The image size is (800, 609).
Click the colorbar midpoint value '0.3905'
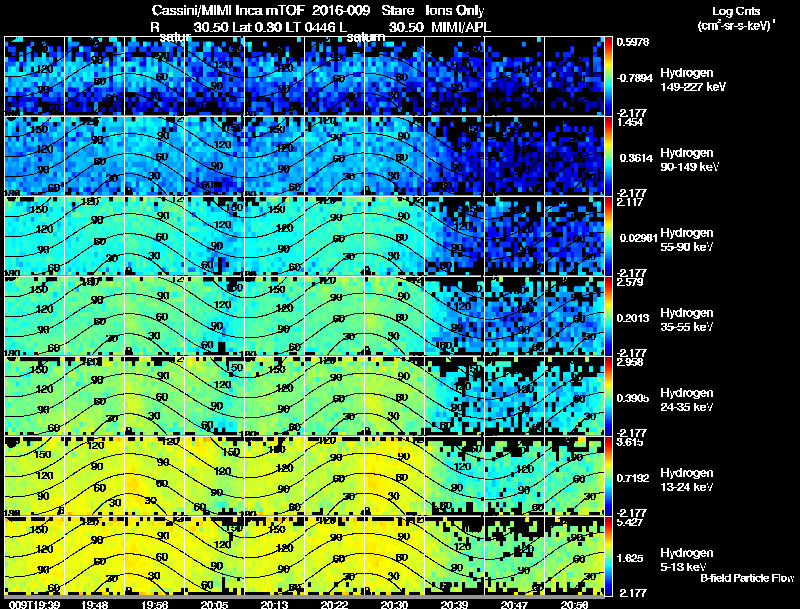point(634,398)
